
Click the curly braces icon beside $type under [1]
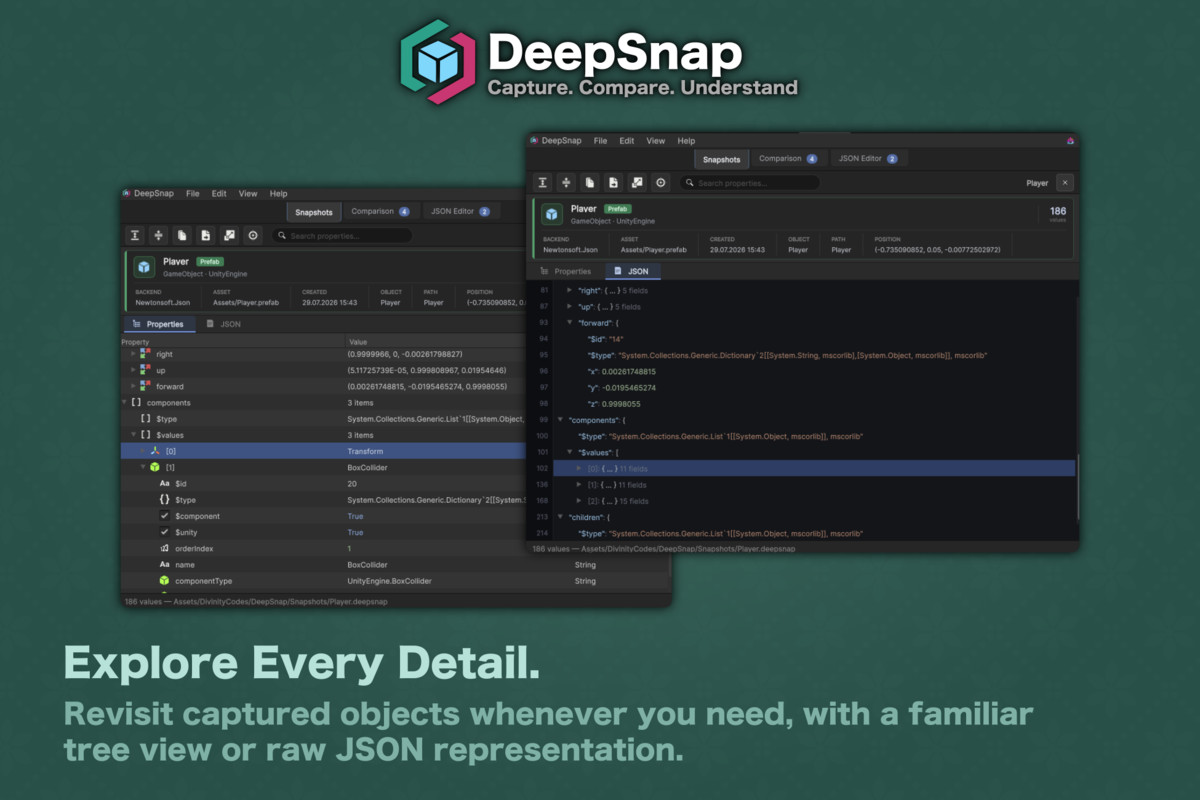tap(164, 499)
